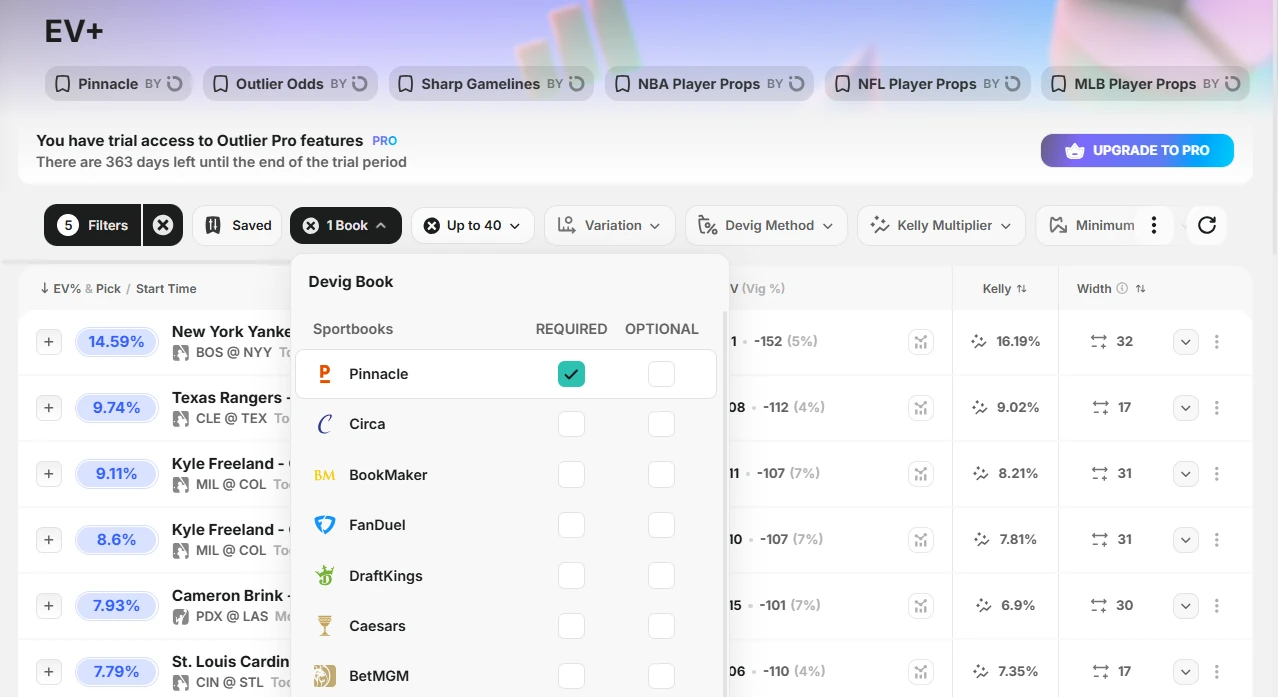Viewport: 1278px width, 697px height.
Task: Add the Texas Rangers 9.74% pick
Action: pyautogui.click(x=49, y=408)
